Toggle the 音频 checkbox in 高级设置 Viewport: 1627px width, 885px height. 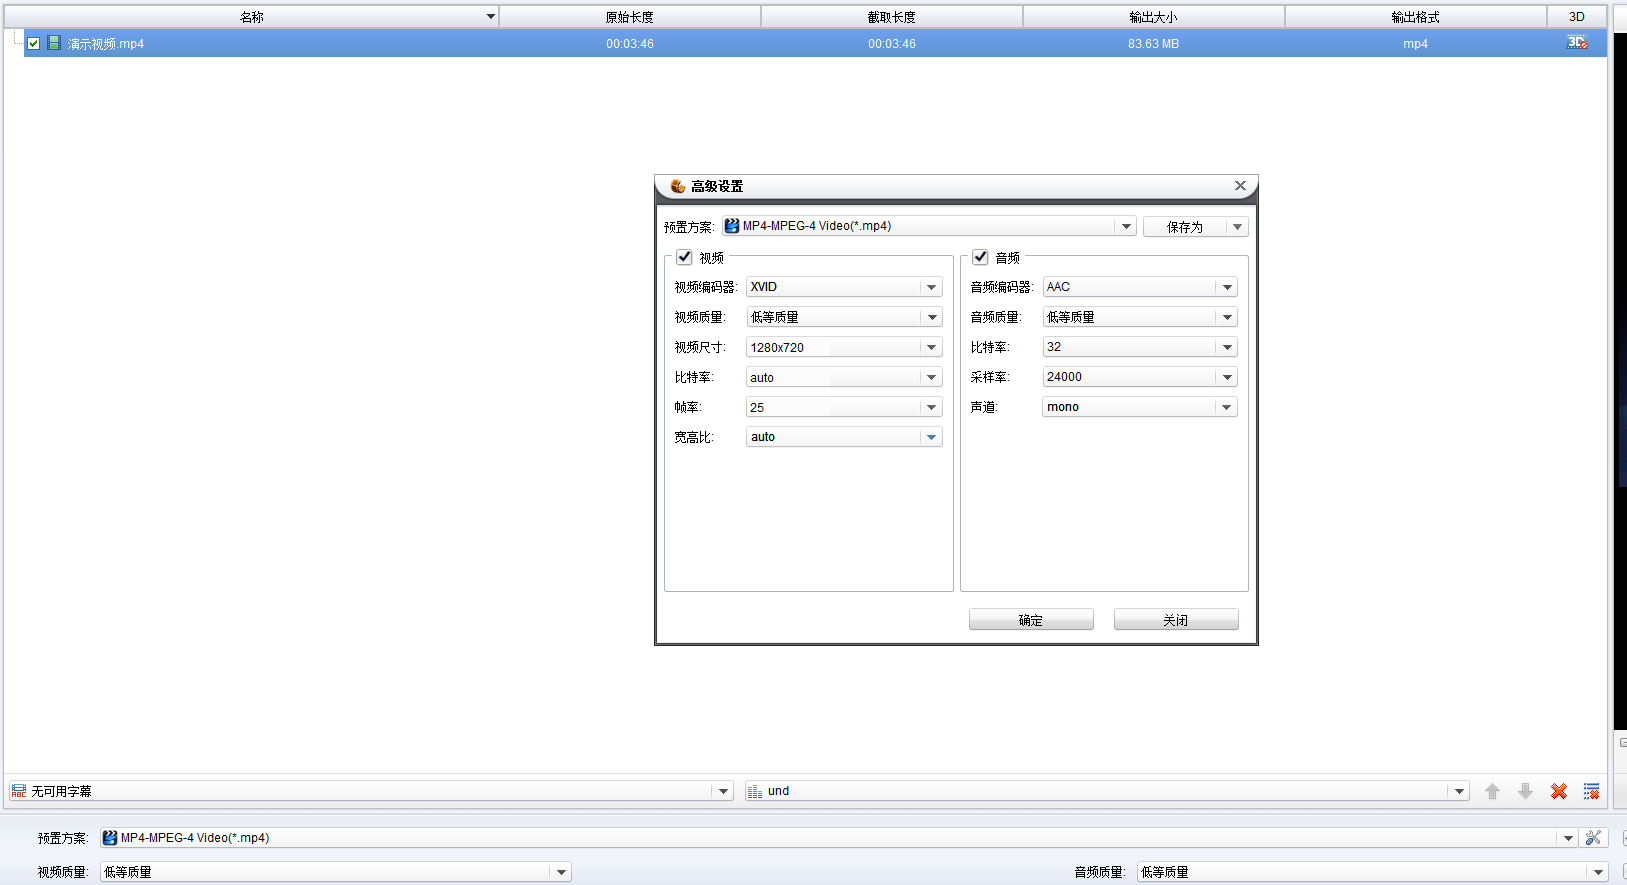pyautogui.click(x=981, y=257)
